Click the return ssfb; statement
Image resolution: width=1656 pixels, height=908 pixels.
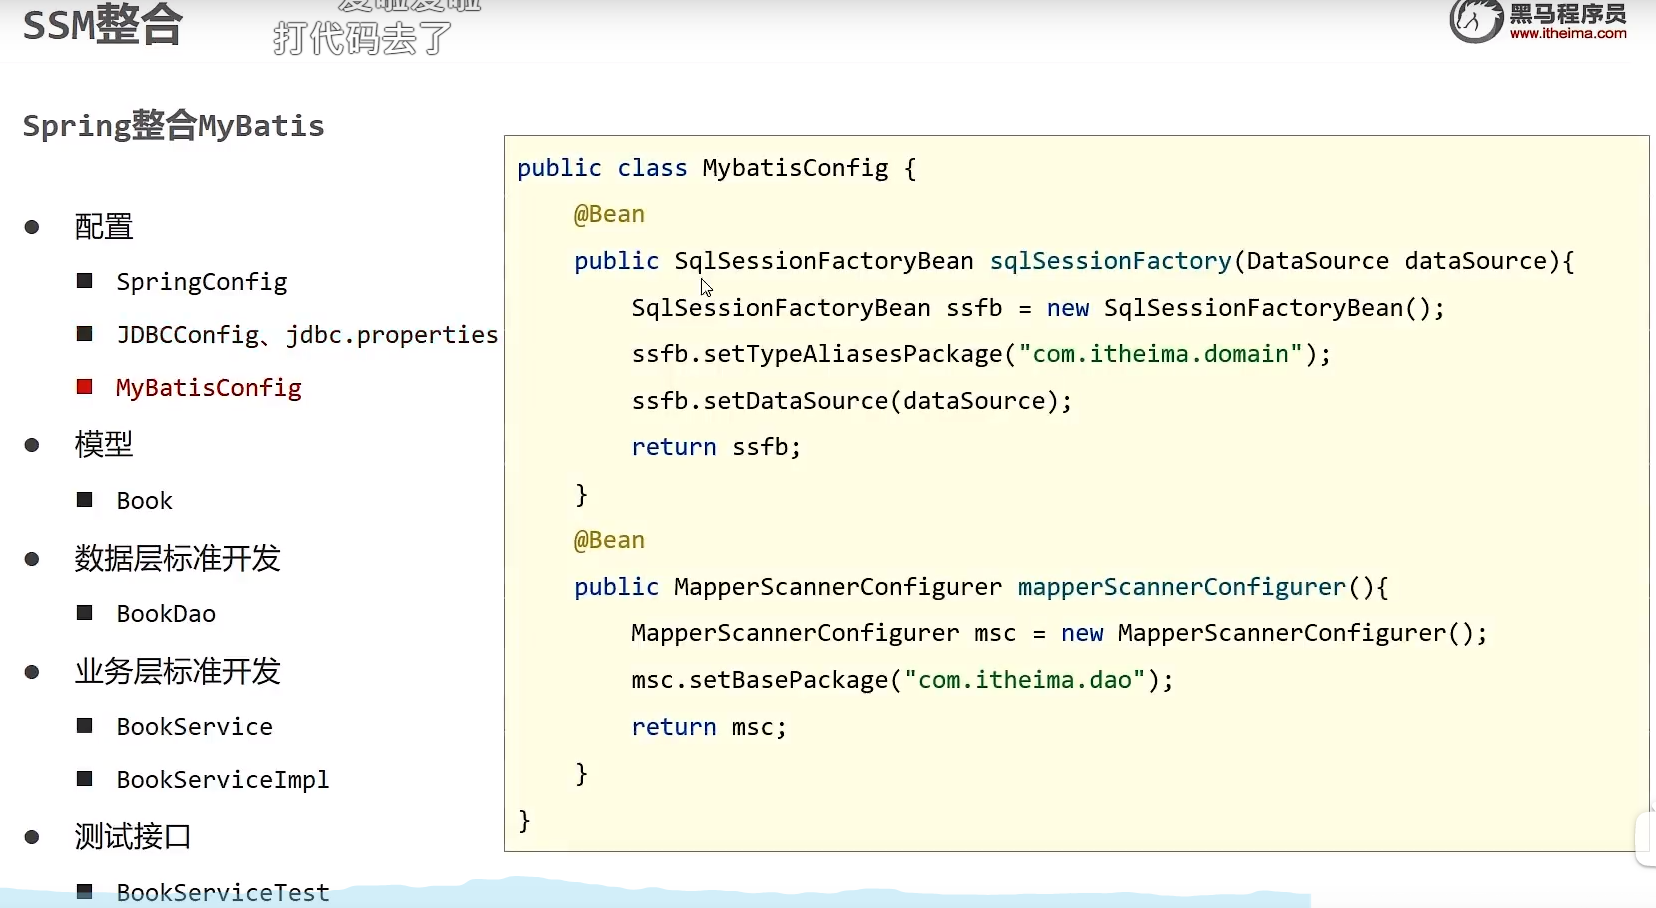tap(716, 447)
